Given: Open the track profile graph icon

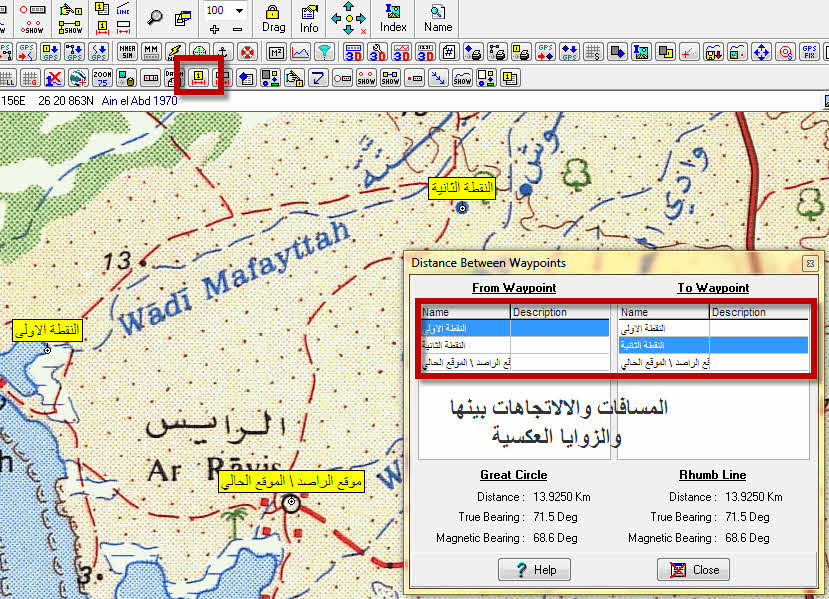Looking at the screenshot, I should point(300,52).
